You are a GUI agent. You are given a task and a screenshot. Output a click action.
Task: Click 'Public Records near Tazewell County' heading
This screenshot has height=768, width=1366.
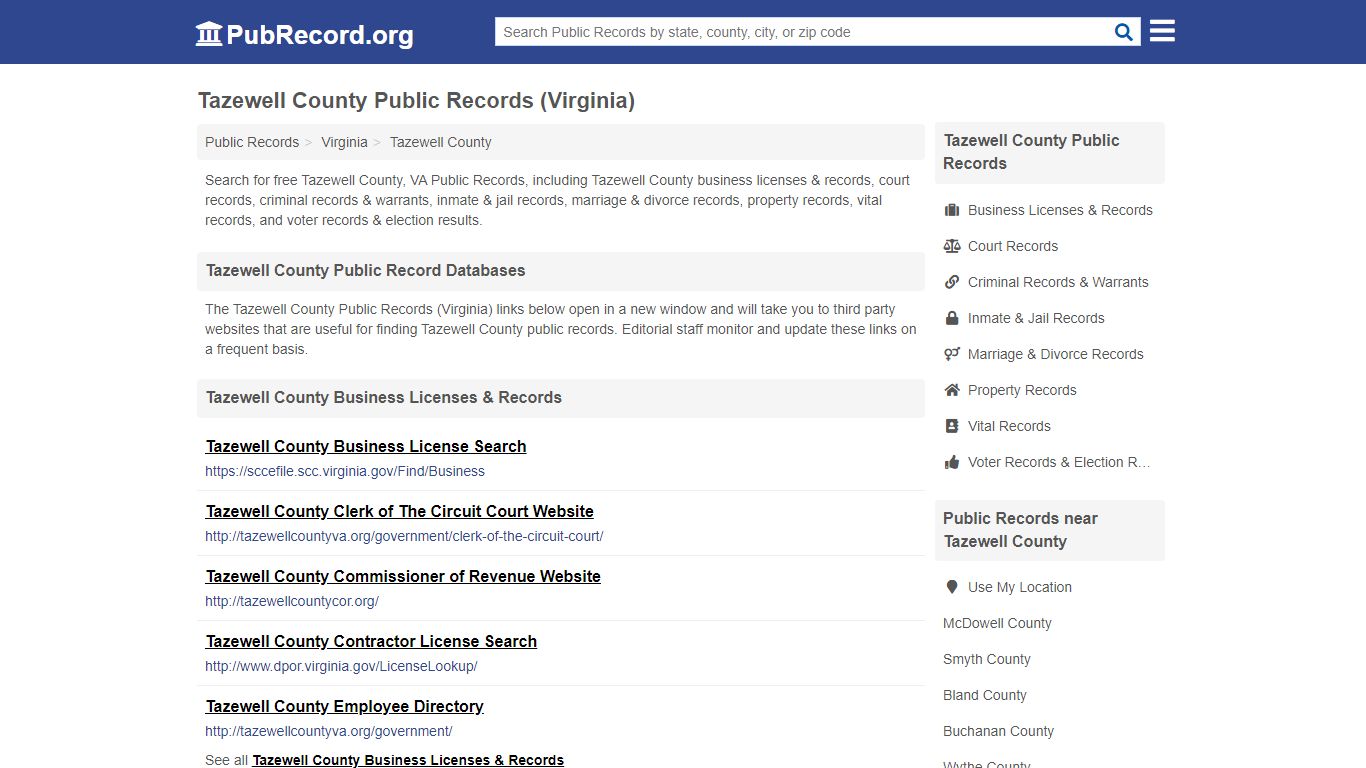point(1020,530)
